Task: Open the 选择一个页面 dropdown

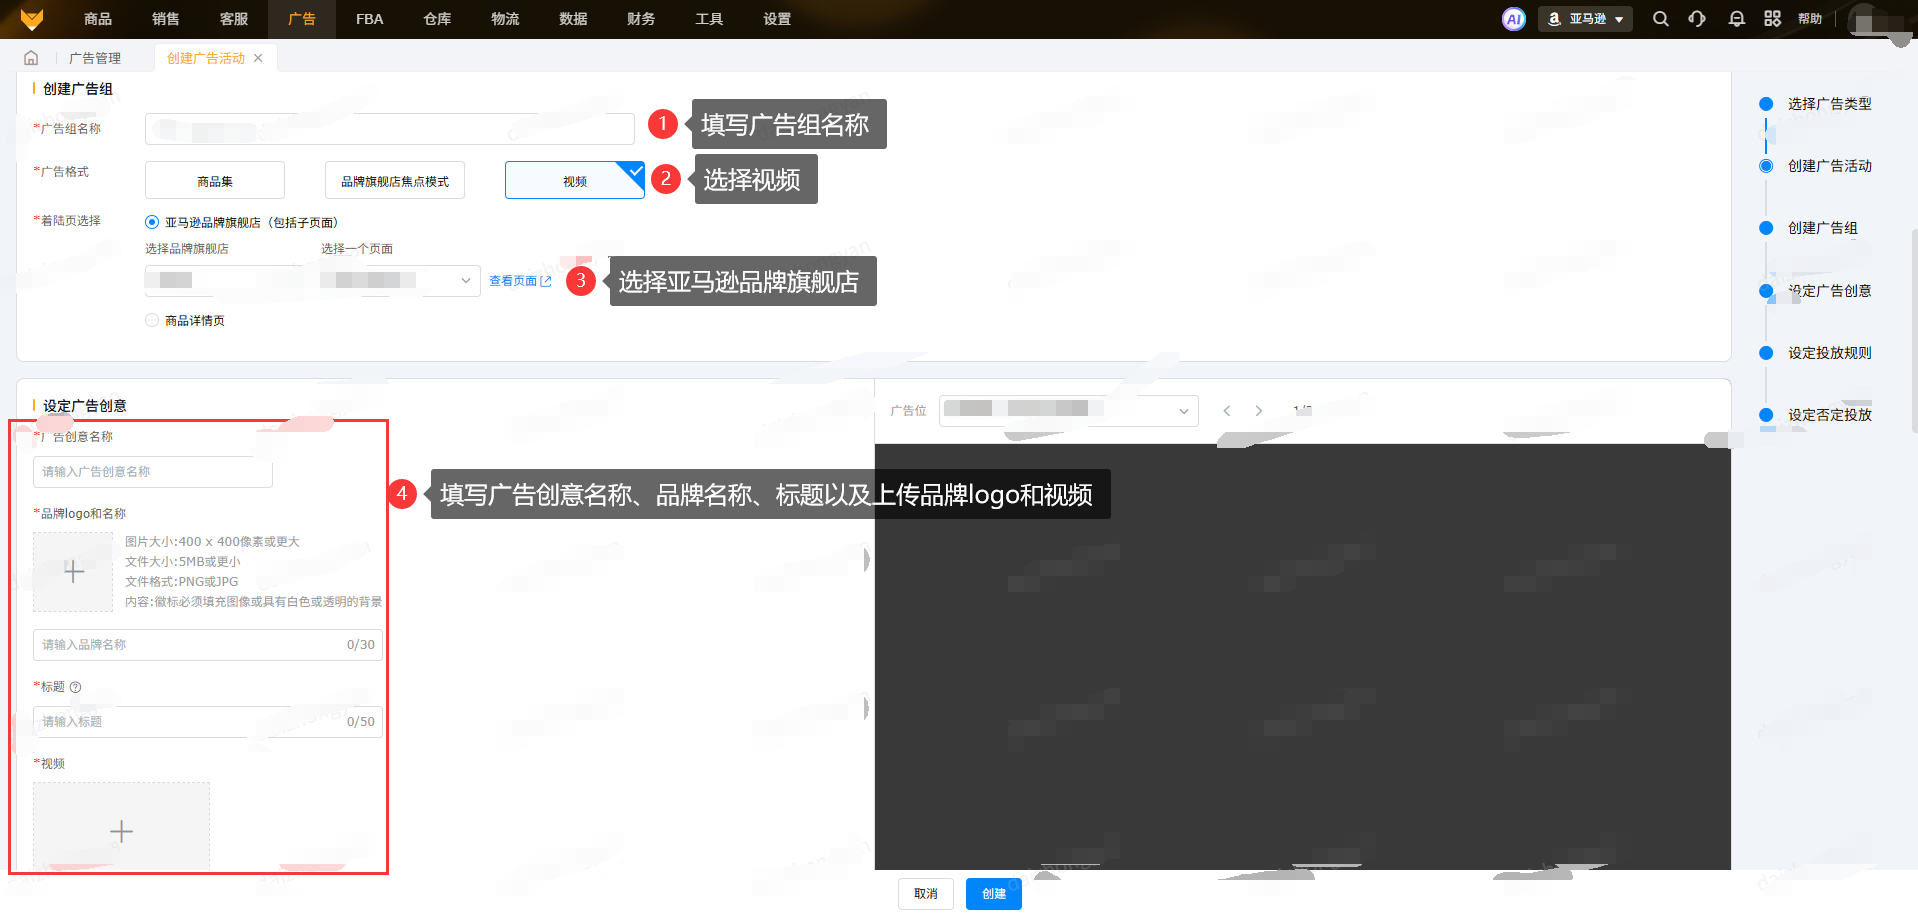Action: [398, 281]
